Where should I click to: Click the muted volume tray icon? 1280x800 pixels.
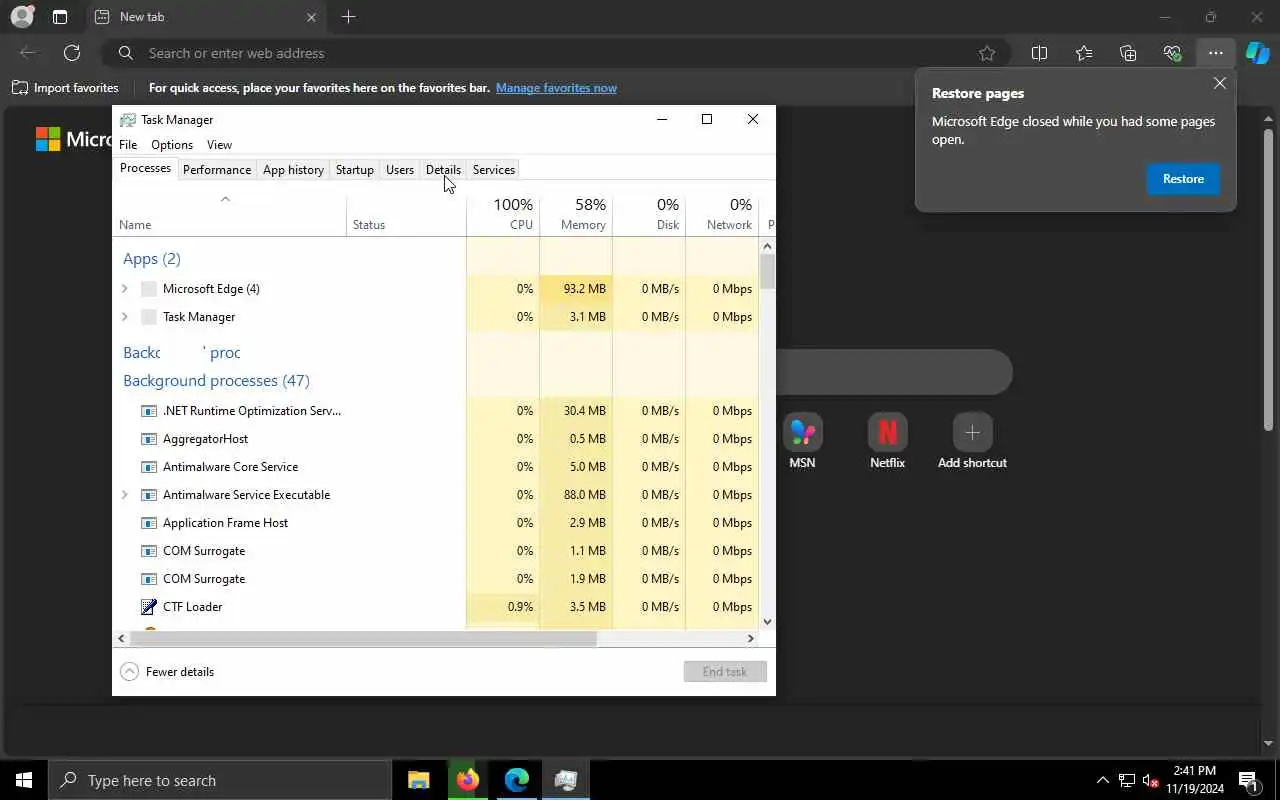(x=1150, y=780)
